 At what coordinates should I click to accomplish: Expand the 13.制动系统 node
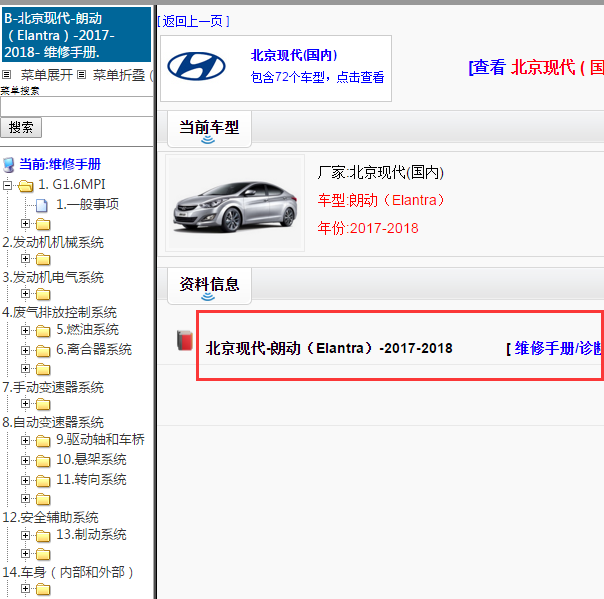click(x=25, y=535)
